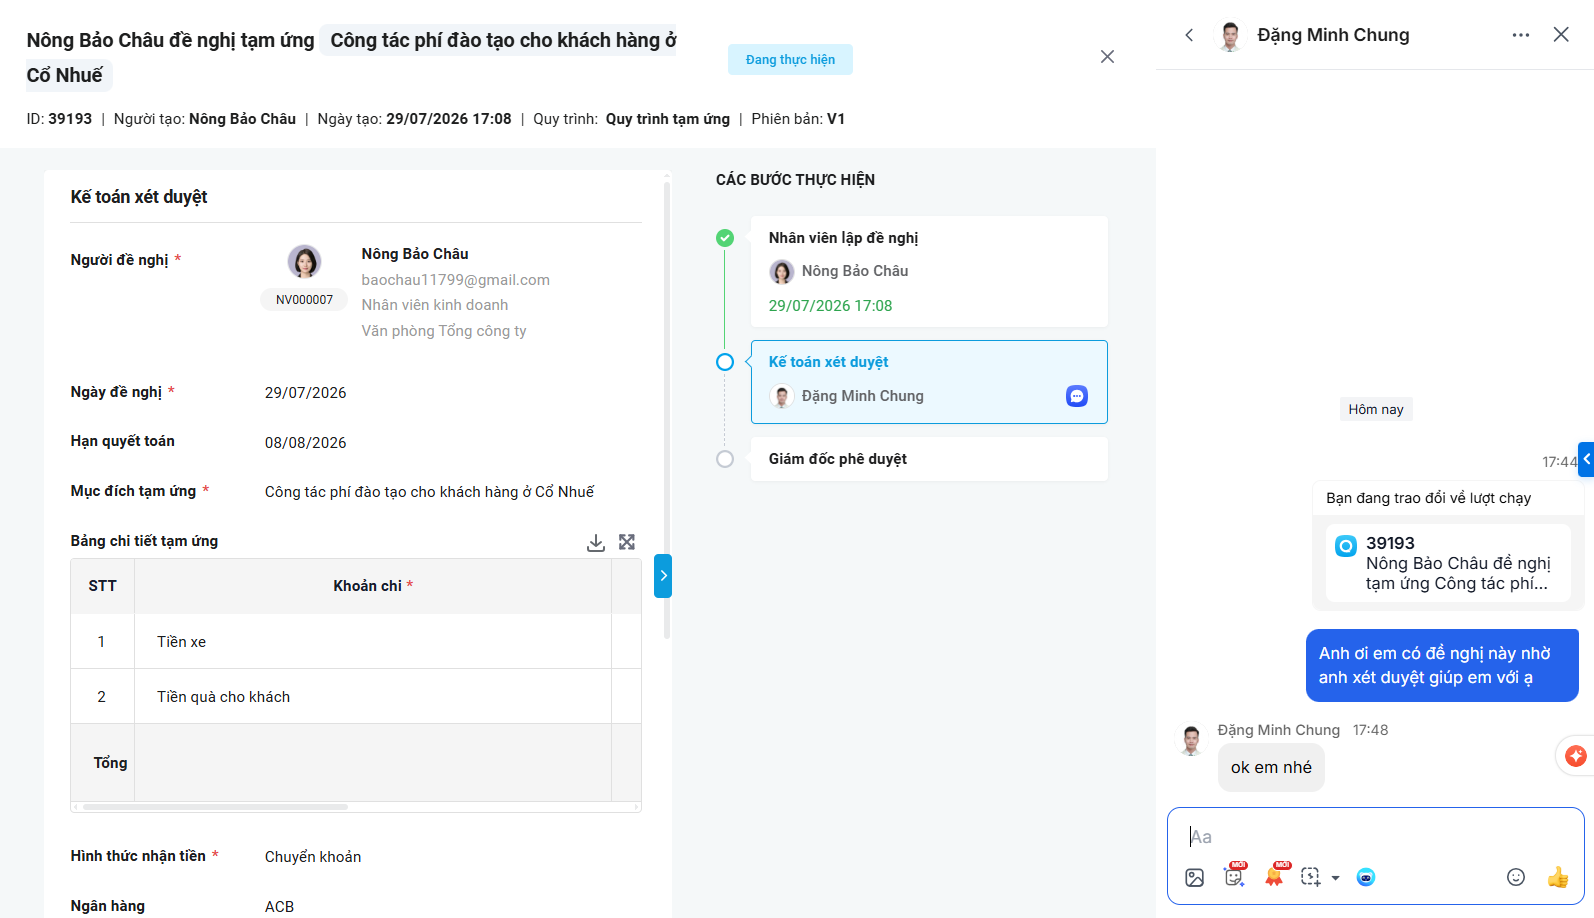
Task: Open the award badge icon in chat toolbar
Action: click(x=1275, y=876)
